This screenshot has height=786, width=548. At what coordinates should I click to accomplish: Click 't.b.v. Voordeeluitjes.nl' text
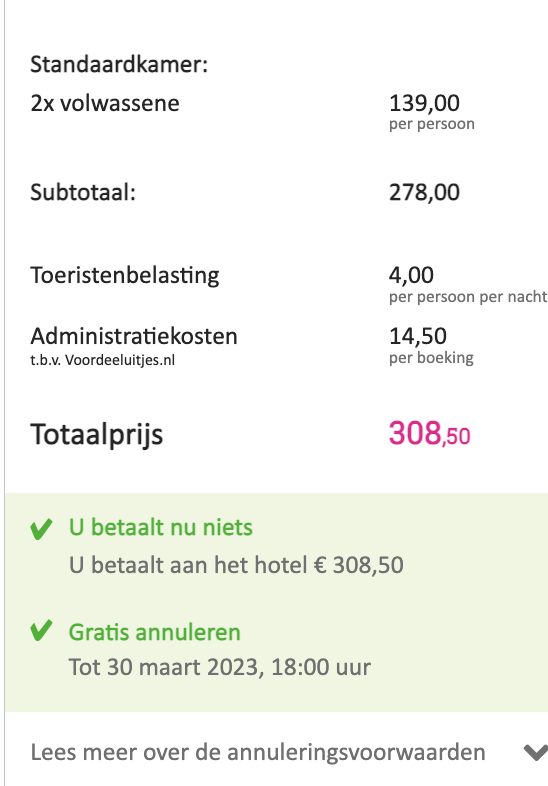(102, 360)
